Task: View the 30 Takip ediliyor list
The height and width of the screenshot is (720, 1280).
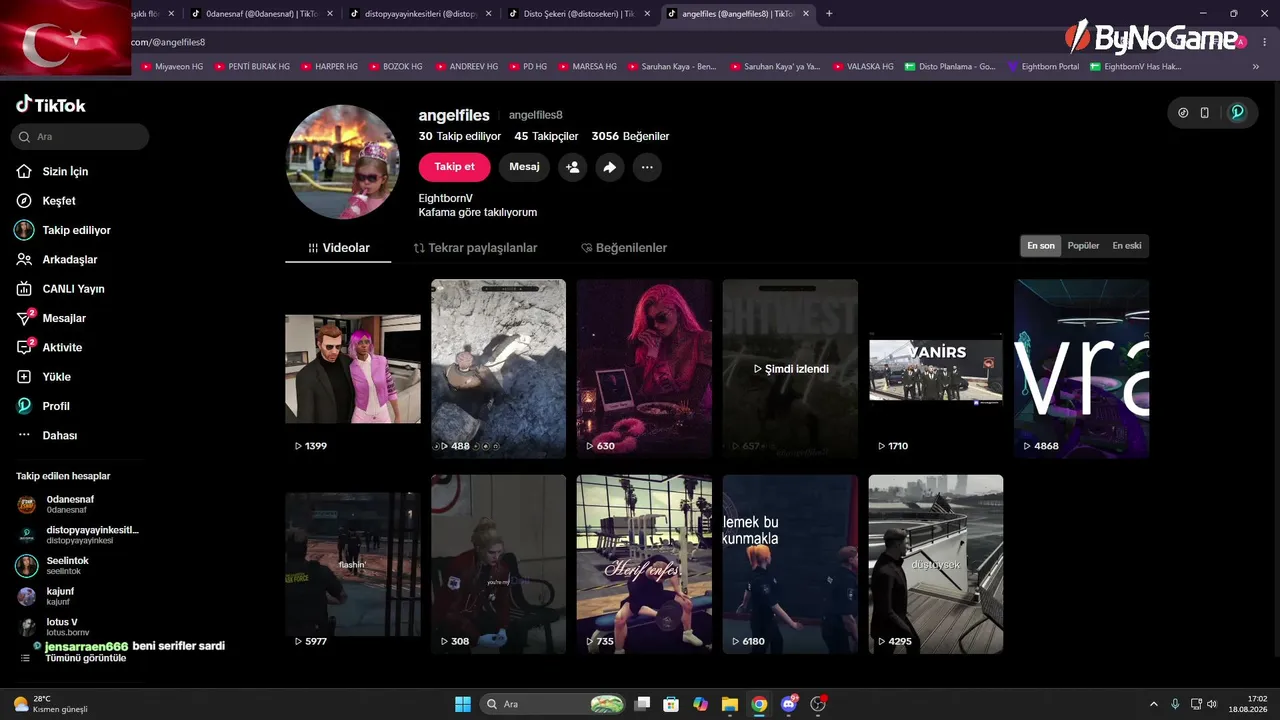Action: pyautogui.click(x=460, y=136)
